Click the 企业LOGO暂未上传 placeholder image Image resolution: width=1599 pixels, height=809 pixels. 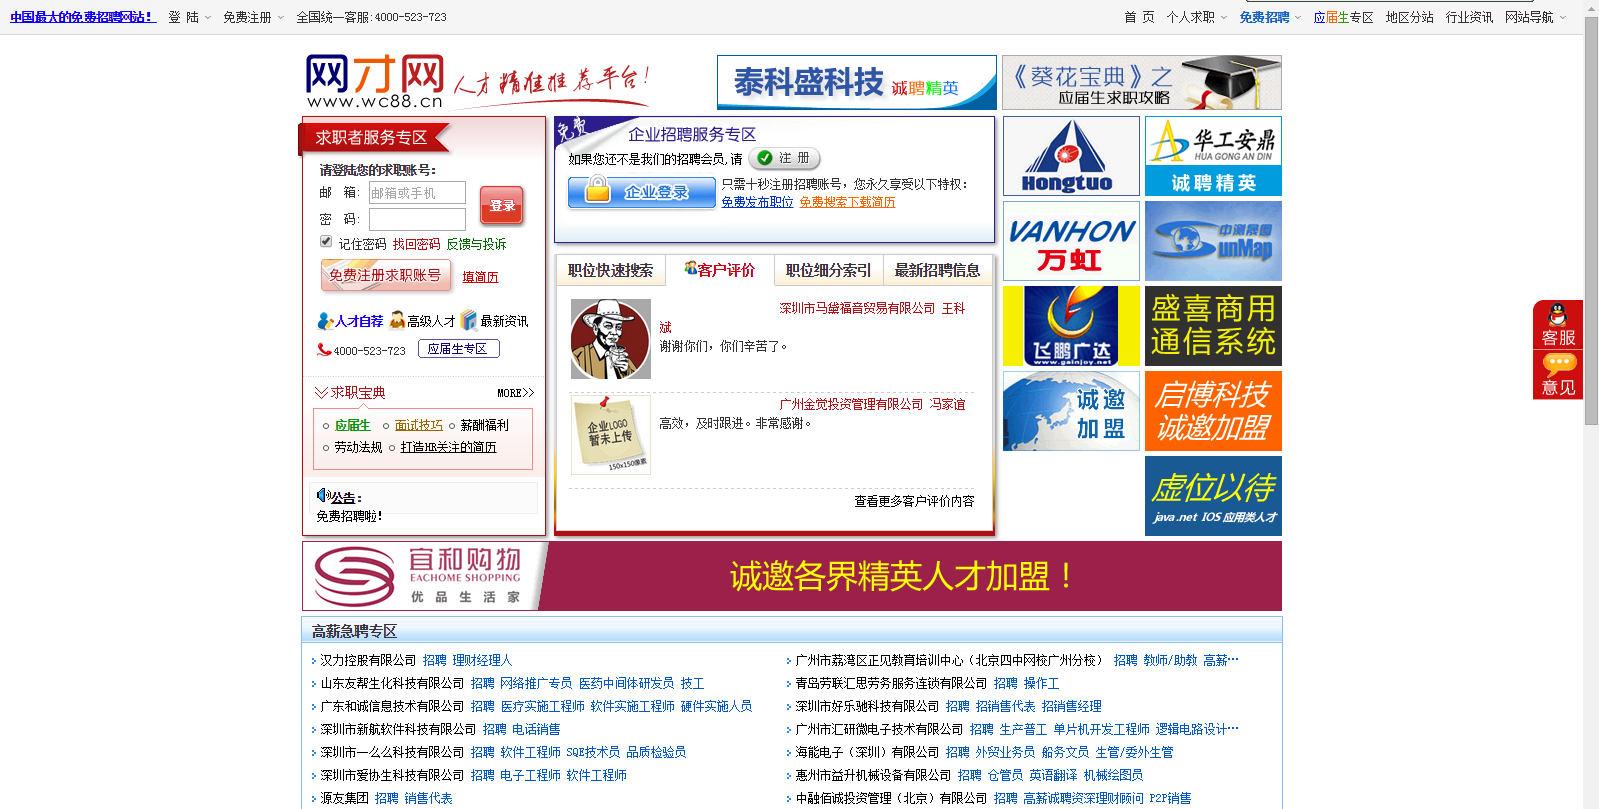(611, 435)
